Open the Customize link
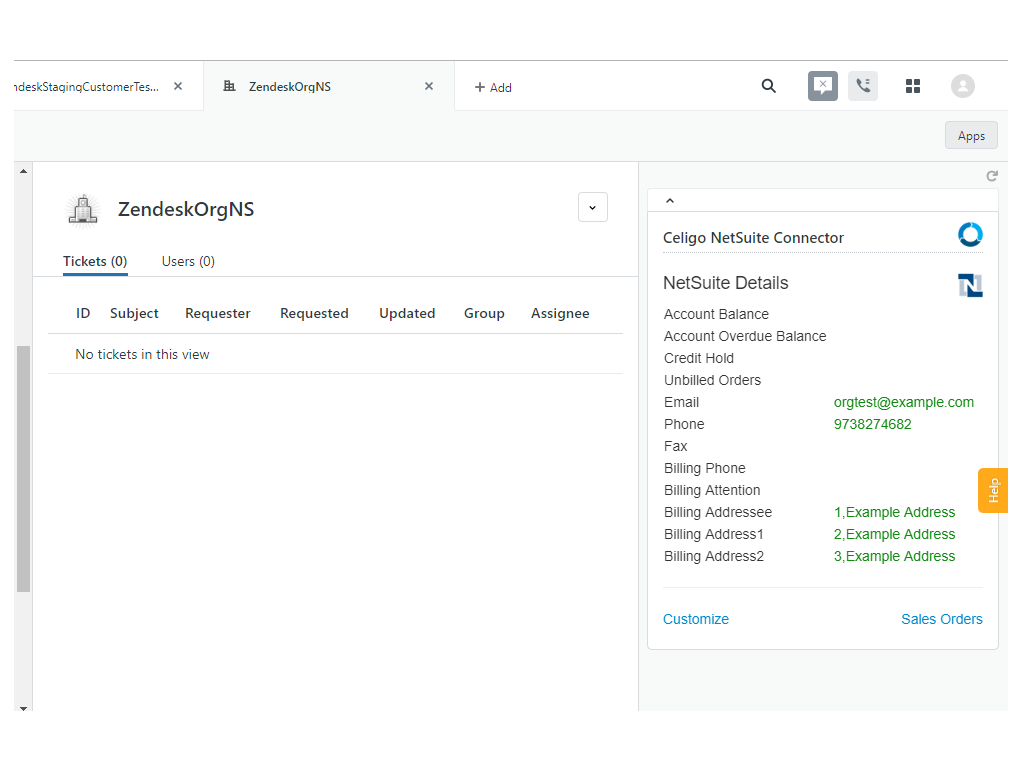The width and height of the screenshot is (1024, 768). tap(696, 619)
